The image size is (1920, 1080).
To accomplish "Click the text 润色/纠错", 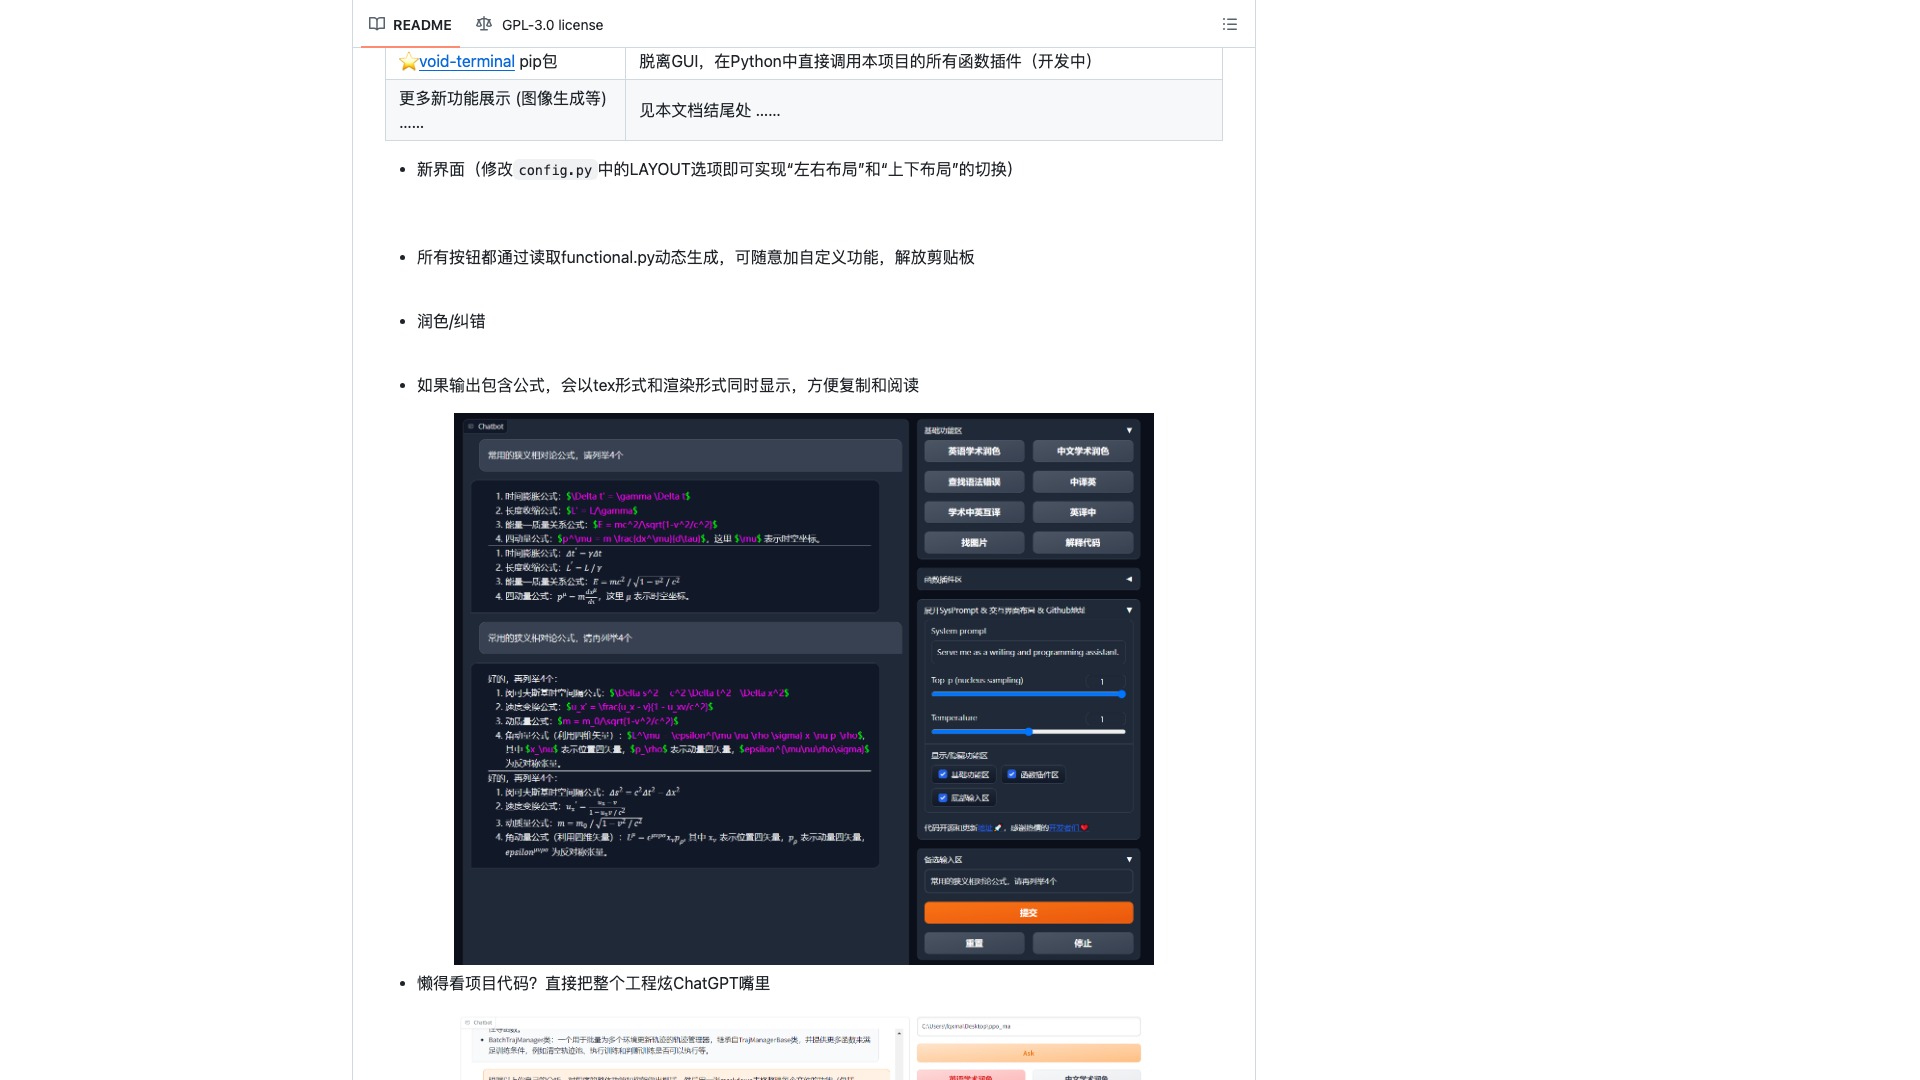I will (451, 322).
